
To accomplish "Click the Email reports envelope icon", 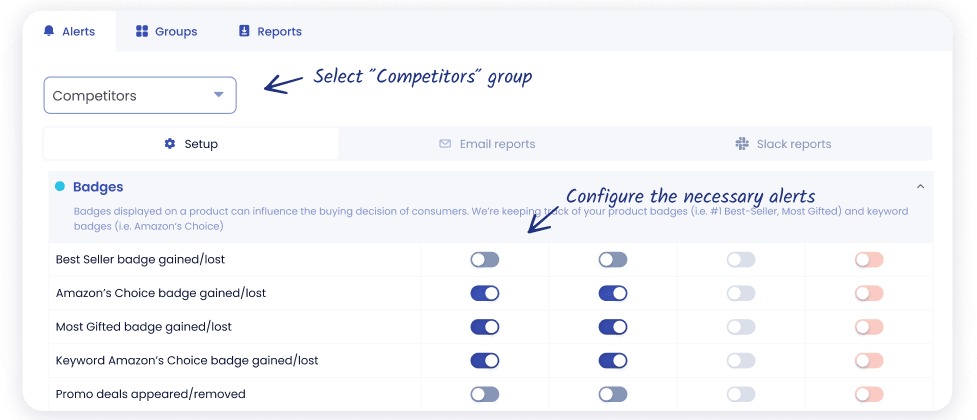I will click(x=445, y=144).
